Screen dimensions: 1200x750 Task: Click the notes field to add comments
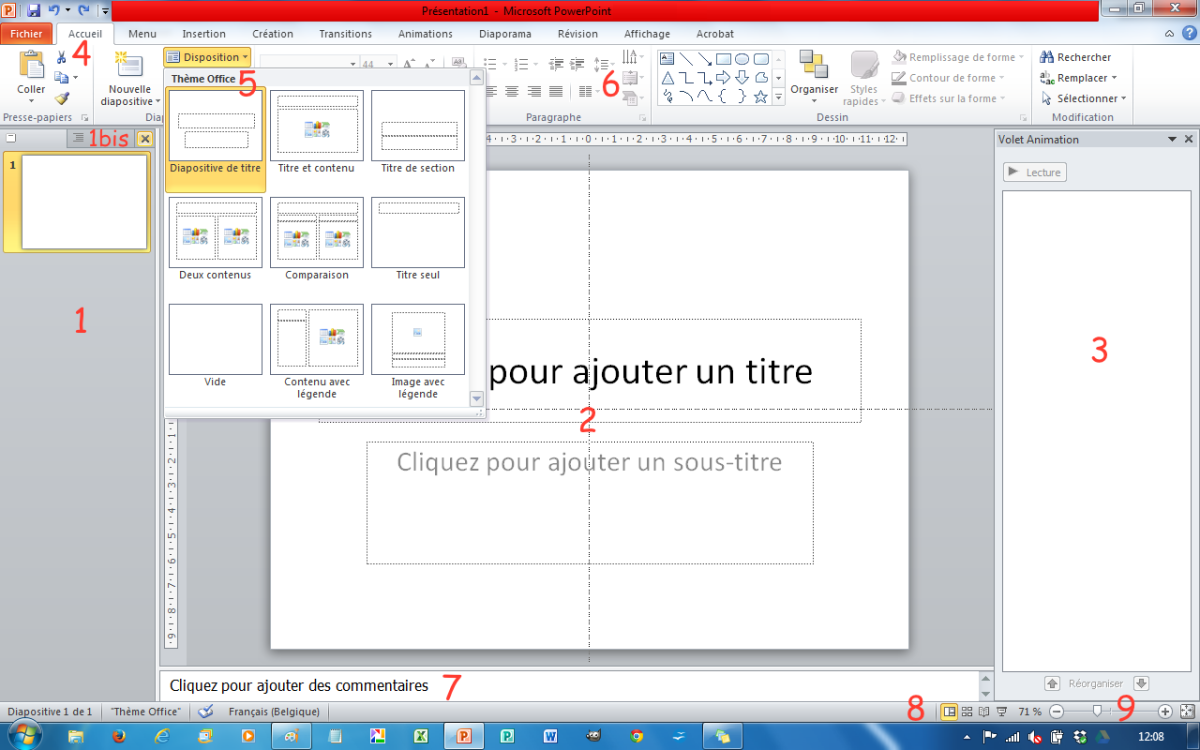coord(567,686)
